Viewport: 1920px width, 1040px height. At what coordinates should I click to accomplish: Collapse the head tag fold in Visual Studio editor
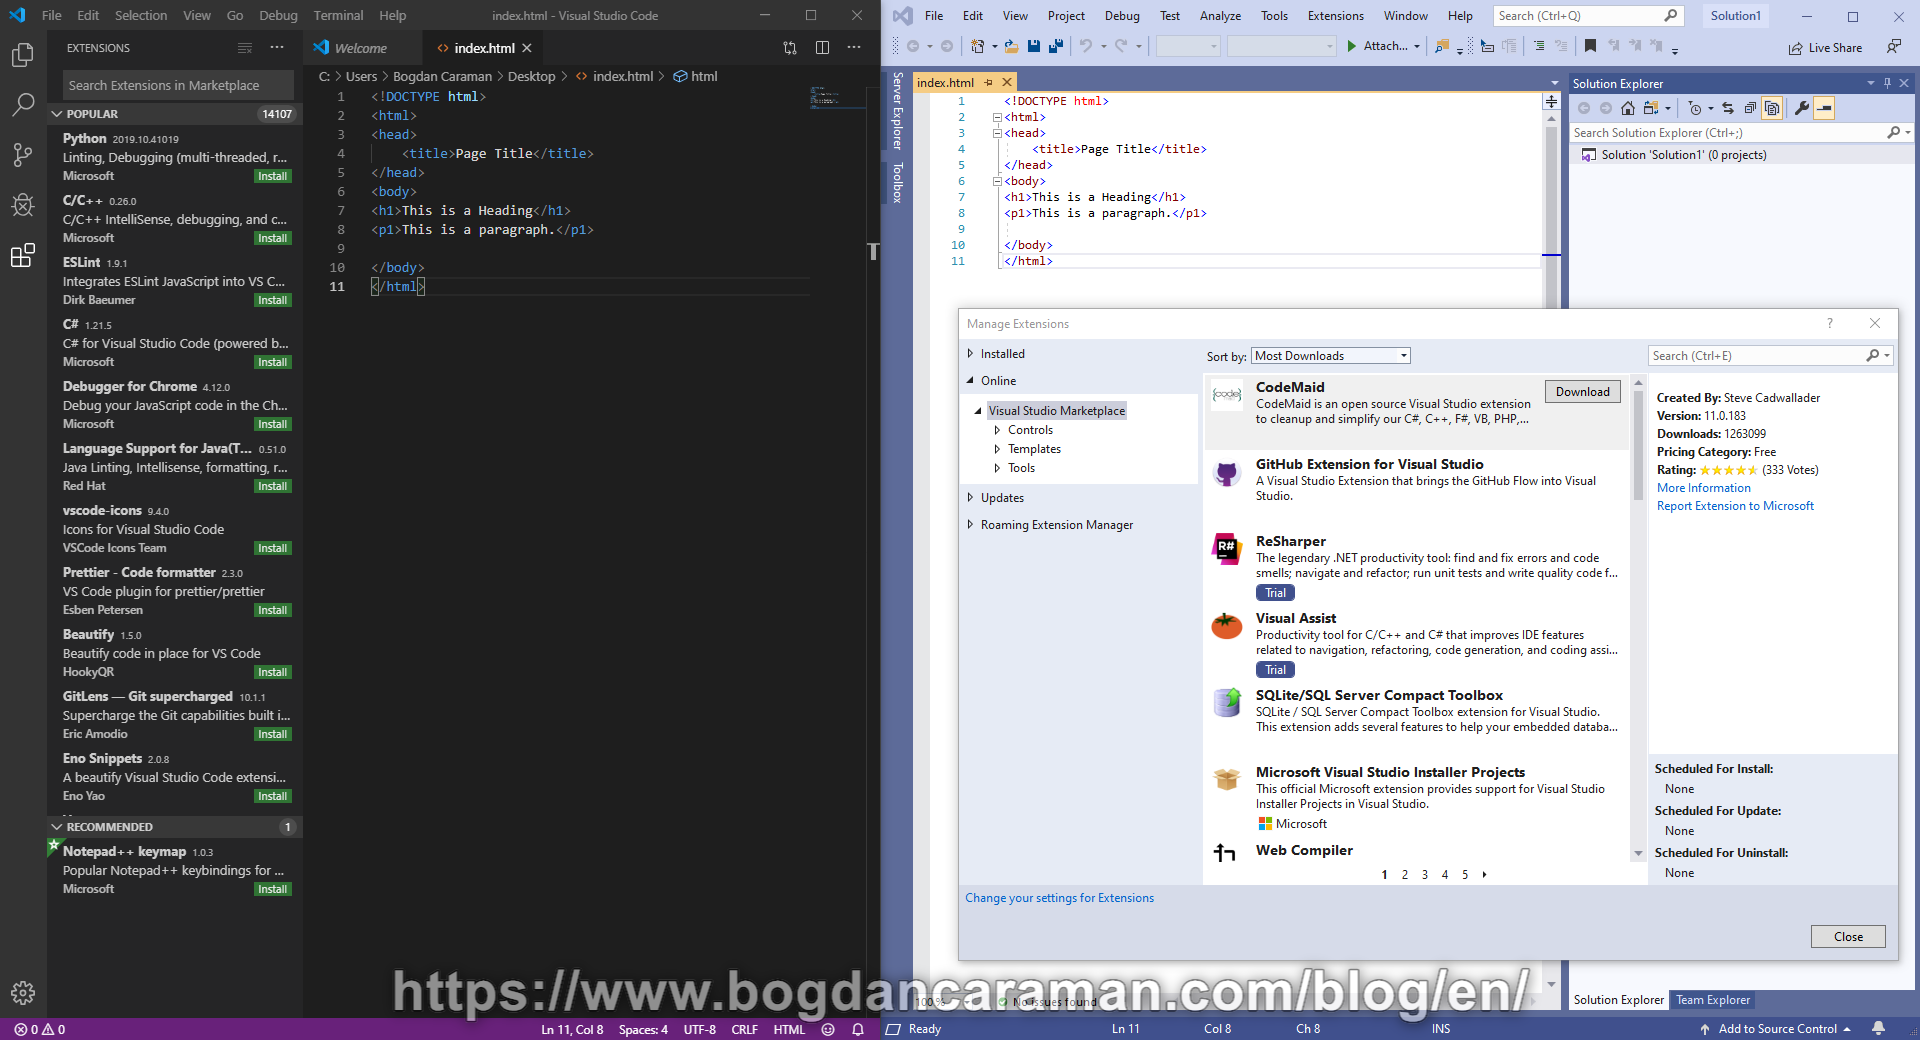pos(997,133)
